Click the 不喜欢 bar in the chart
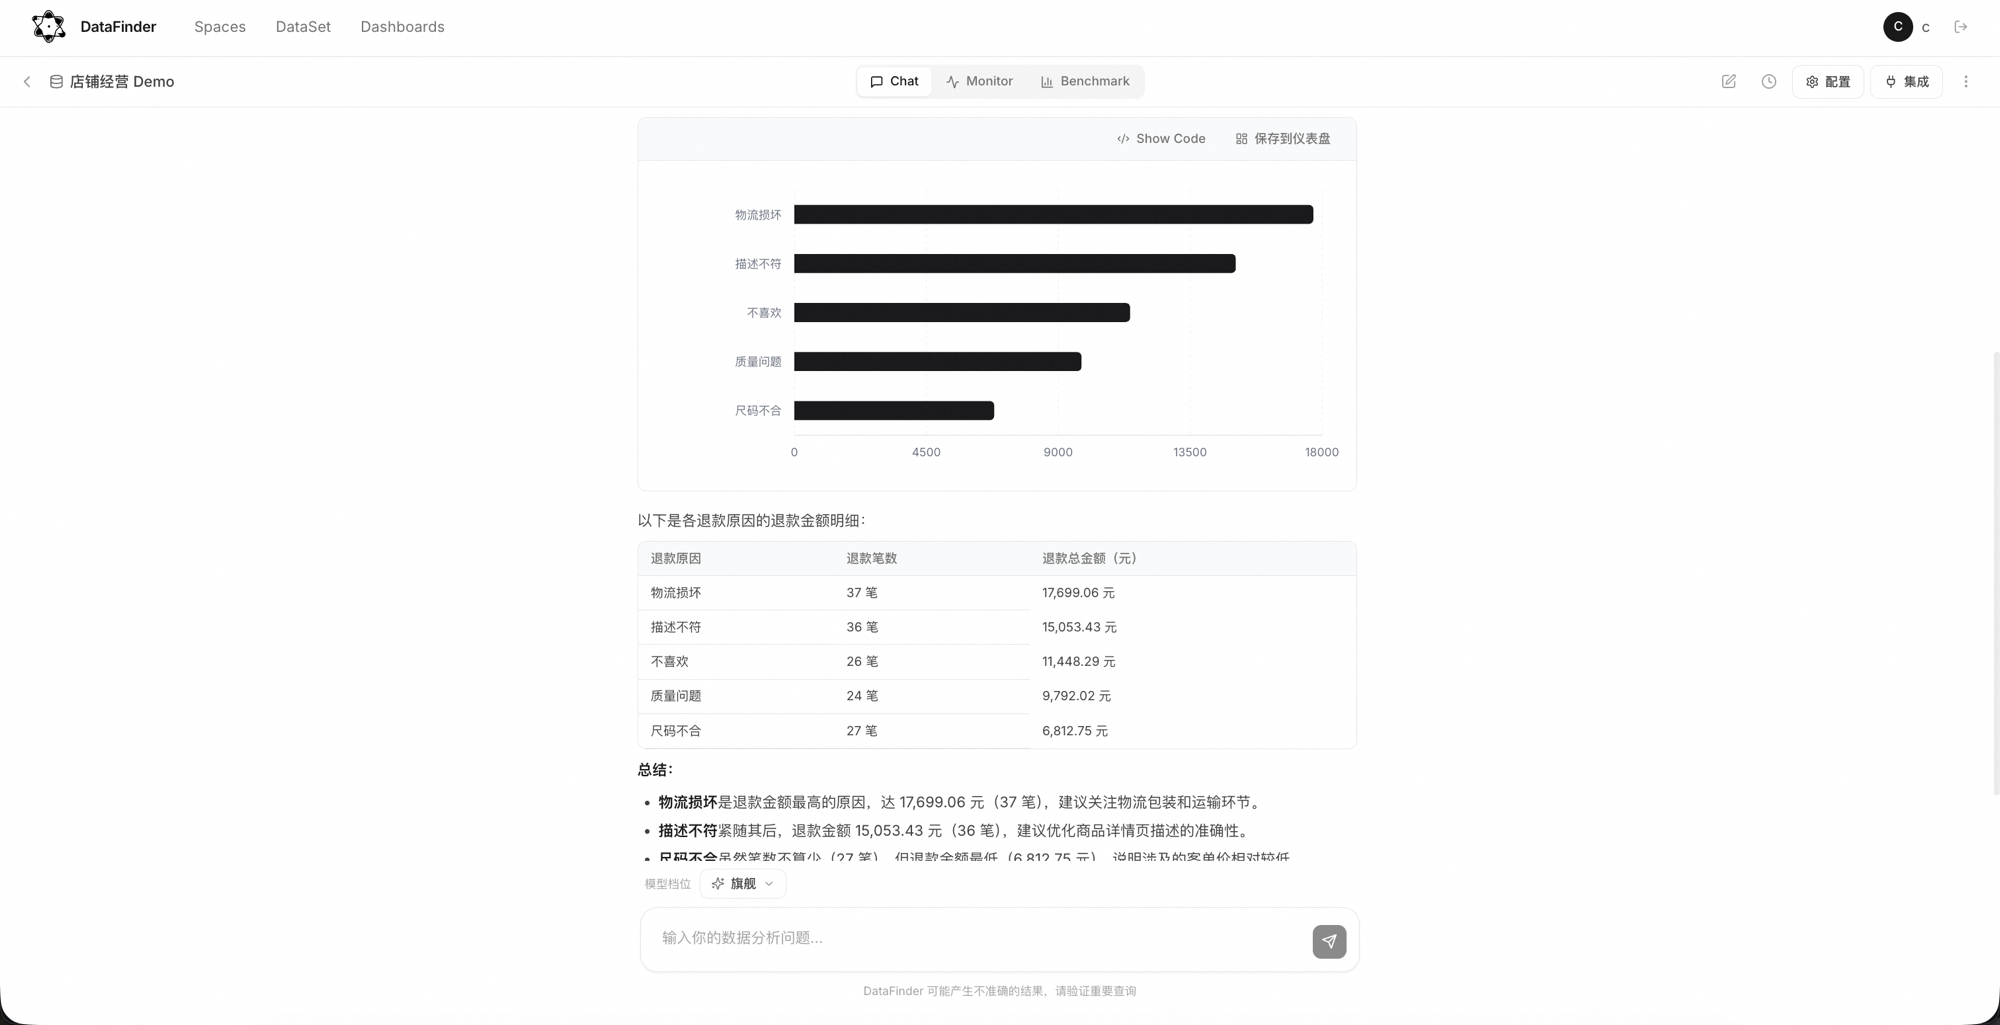 [962, 313]
